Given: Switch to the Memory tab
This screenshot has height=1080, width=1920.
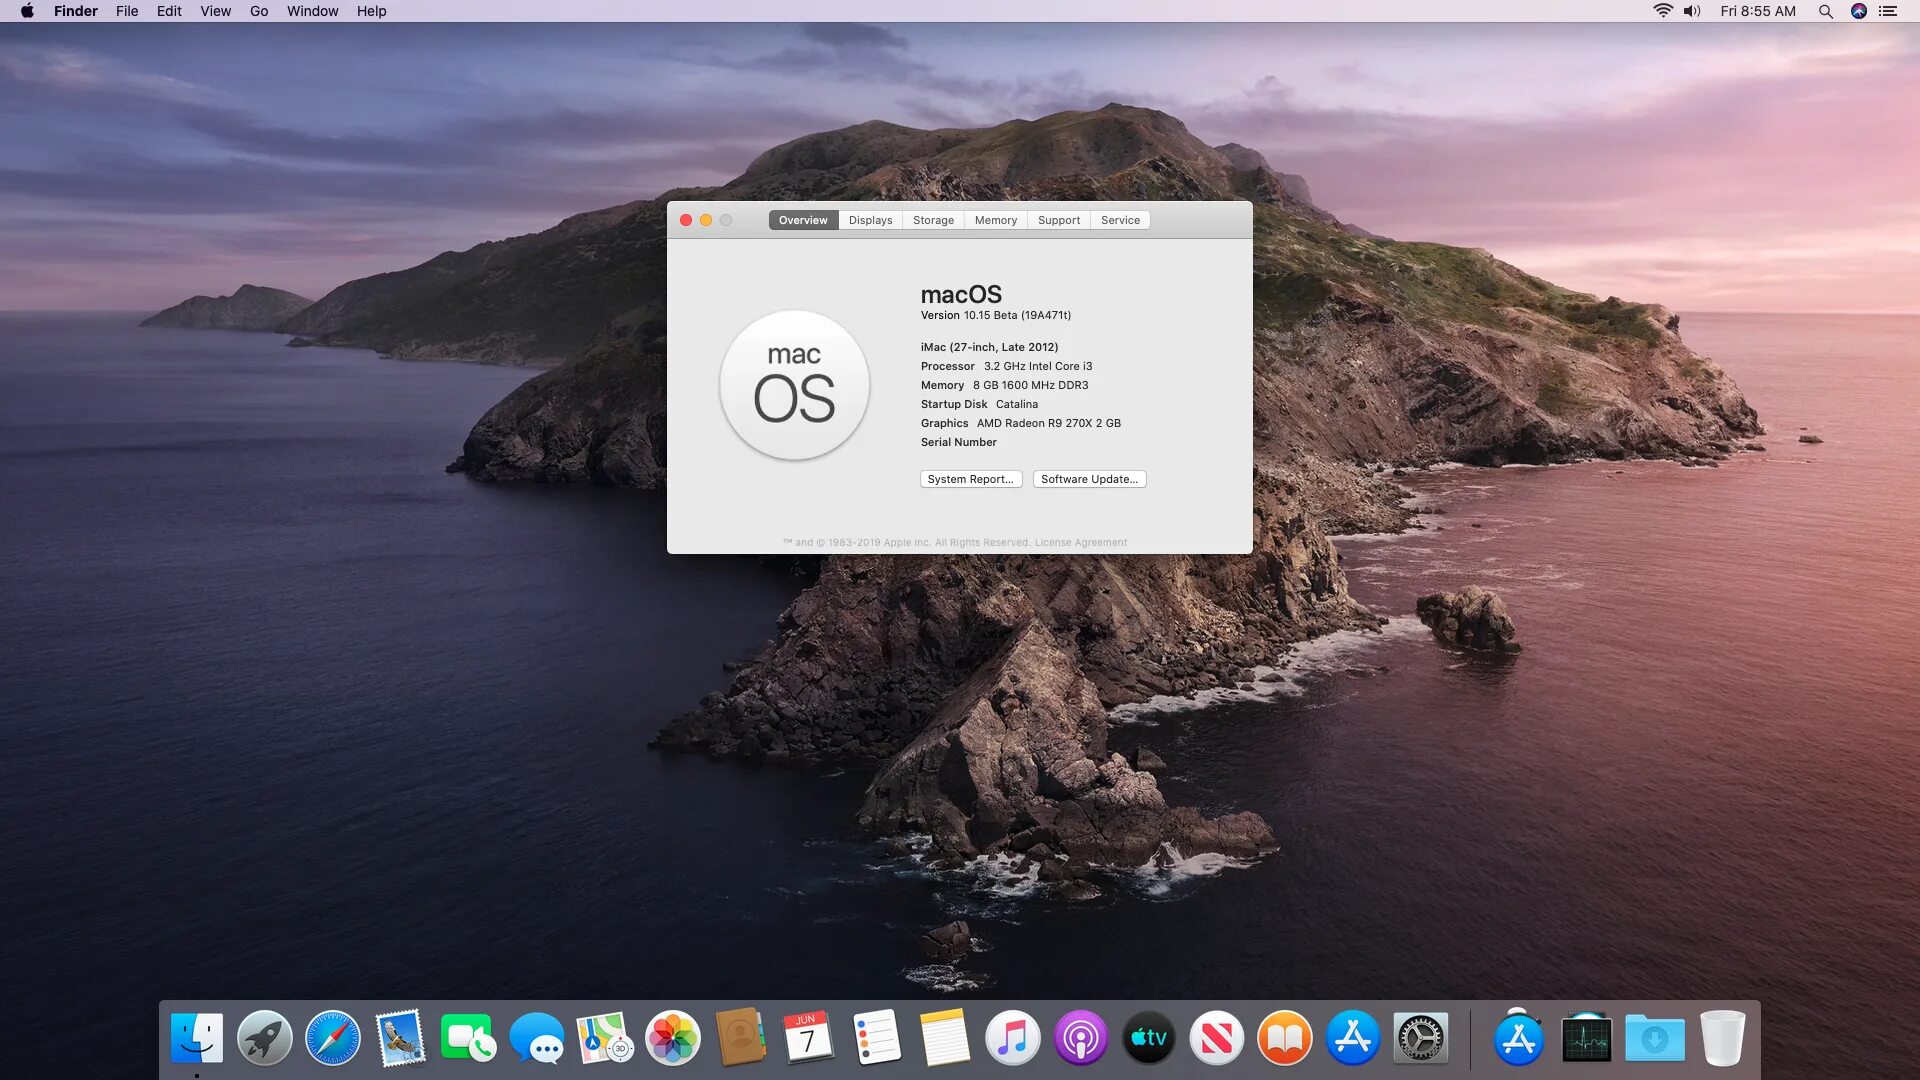Looking at the screenshot, I should pos(994,220).
